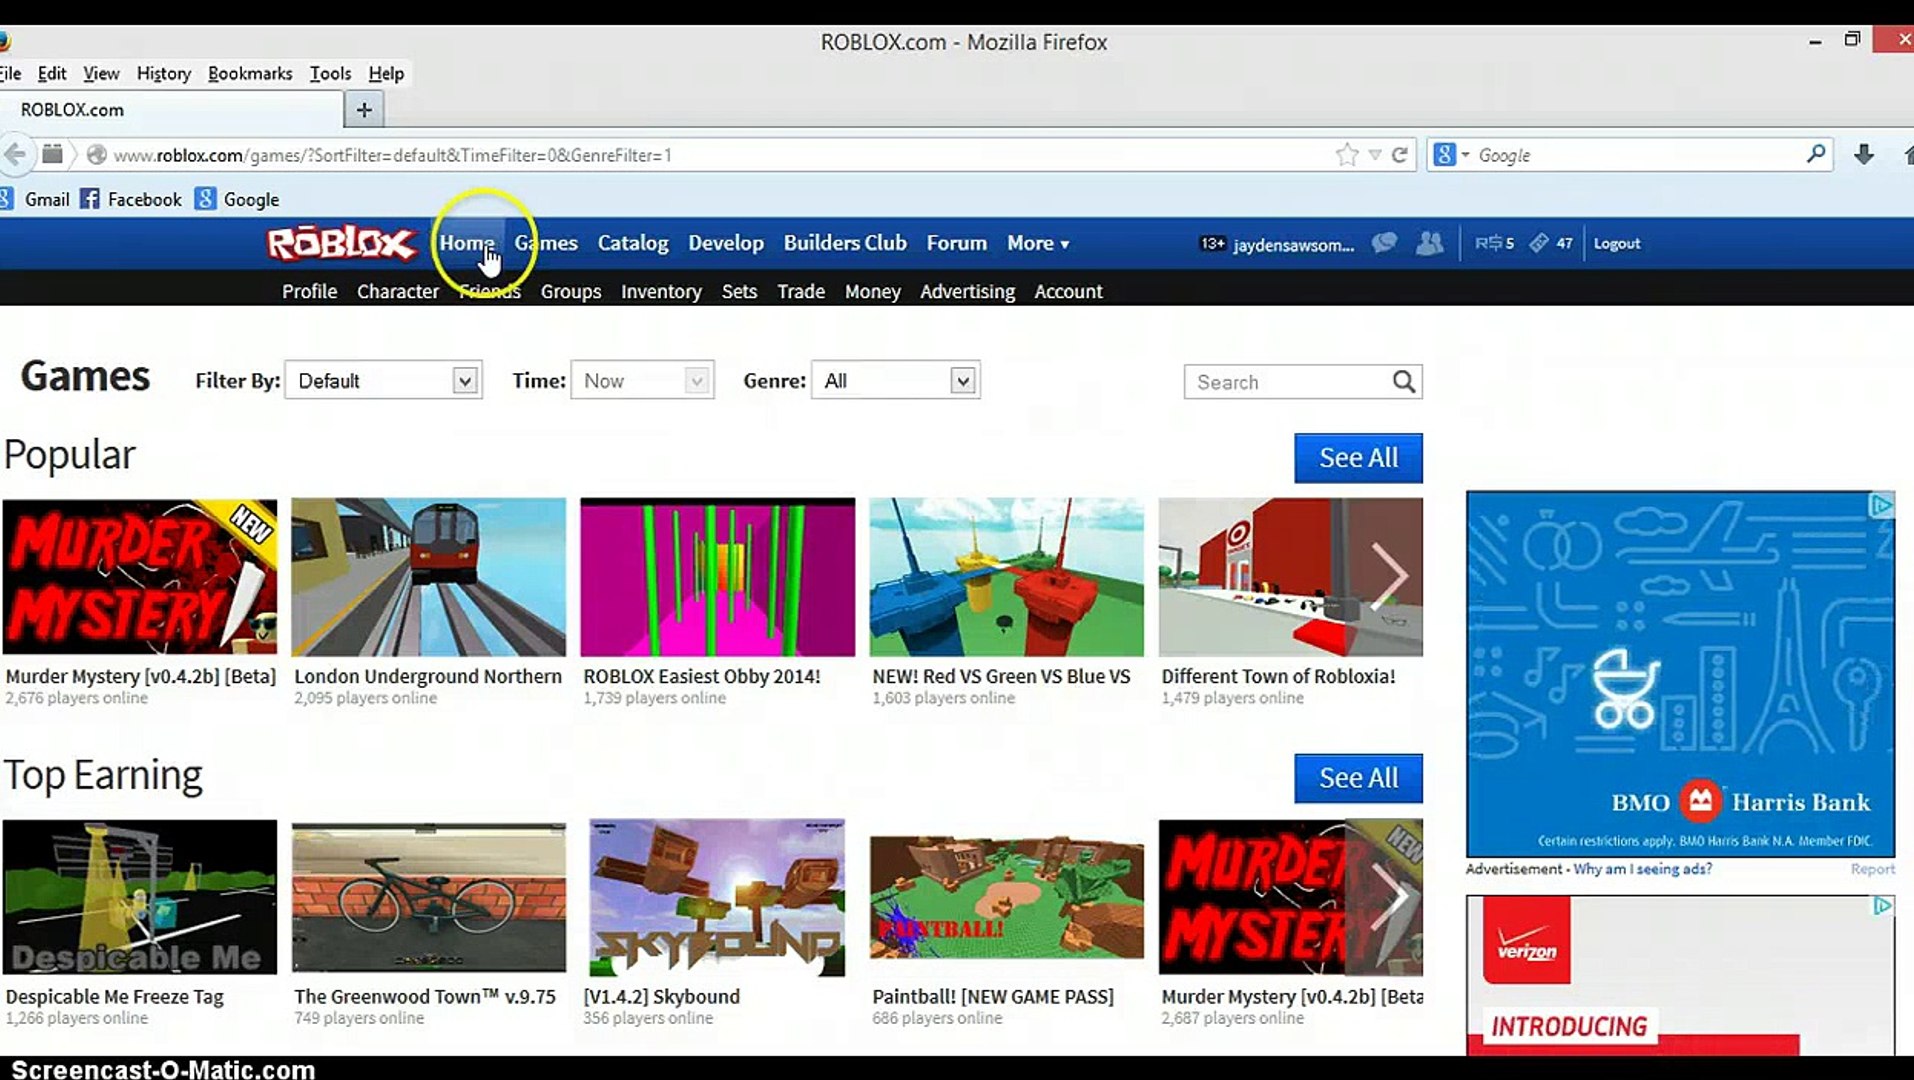Open the Advertising sub-navigation link
This screenshot has height=1080, width=1914.
pos(967,291)
